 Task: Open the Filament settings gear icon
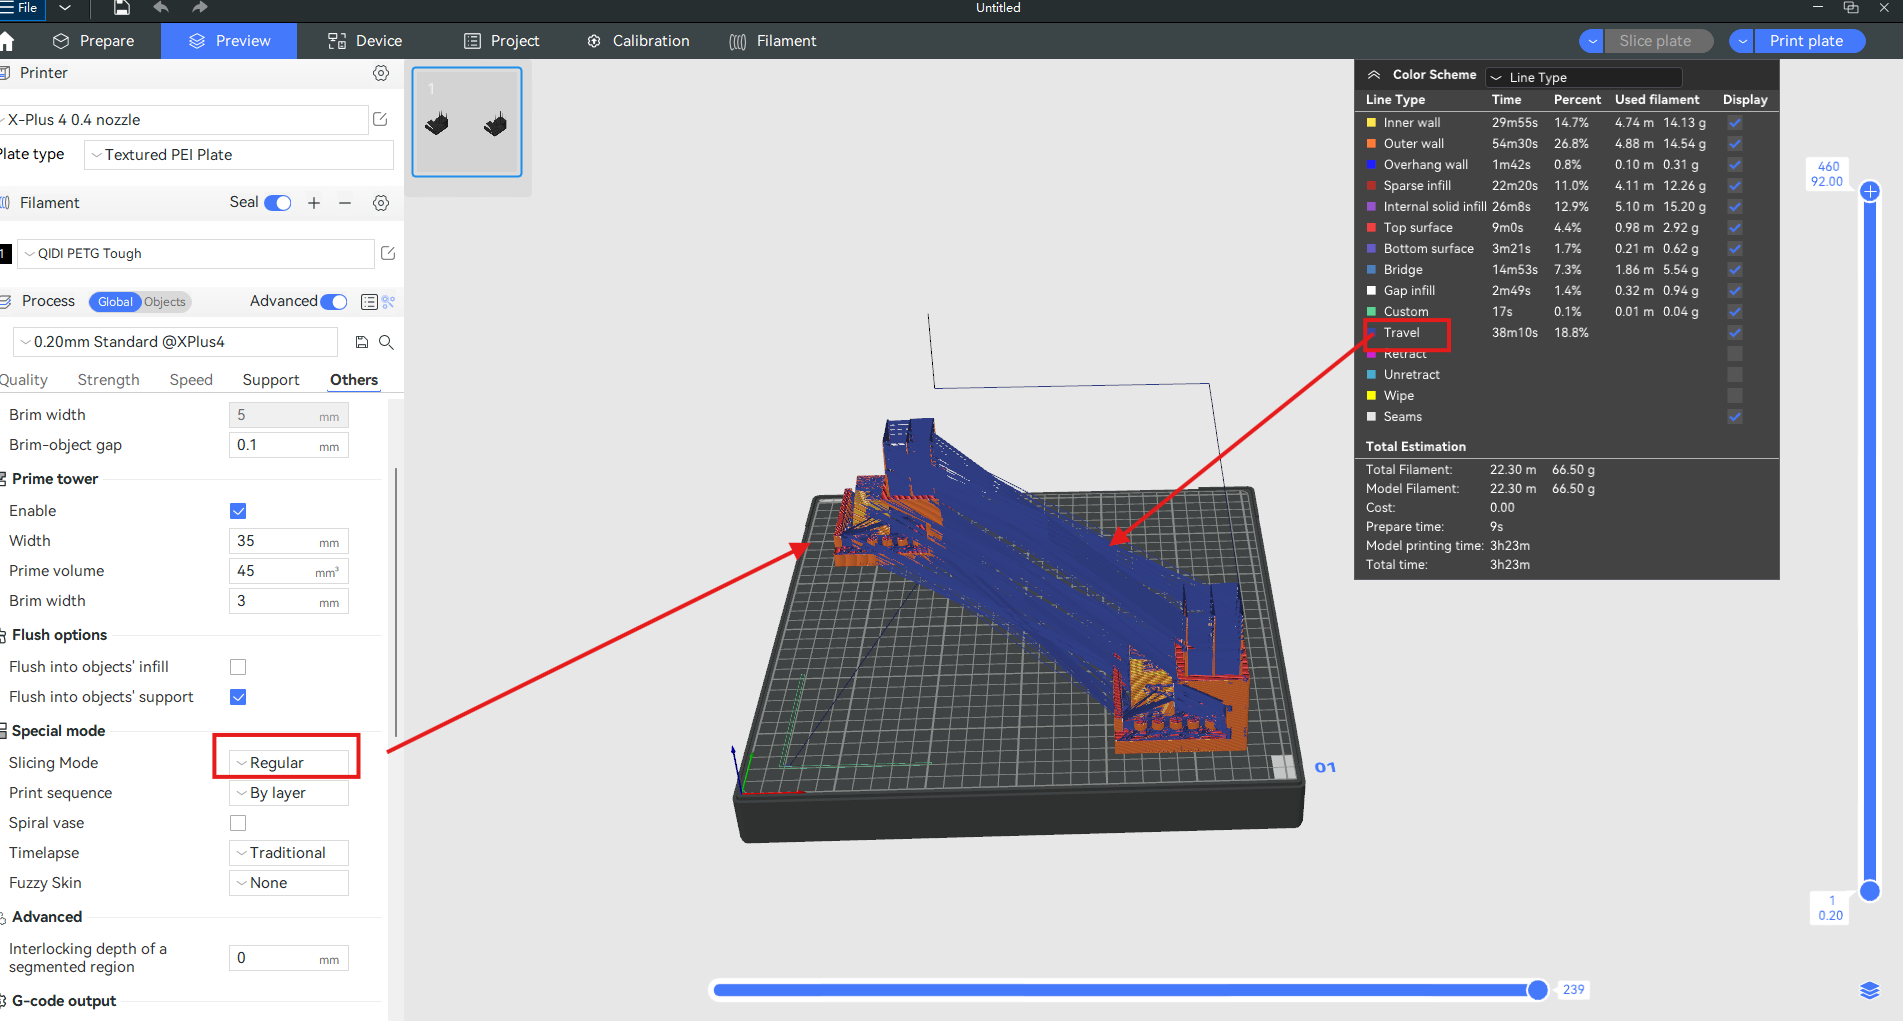(380, 202)
